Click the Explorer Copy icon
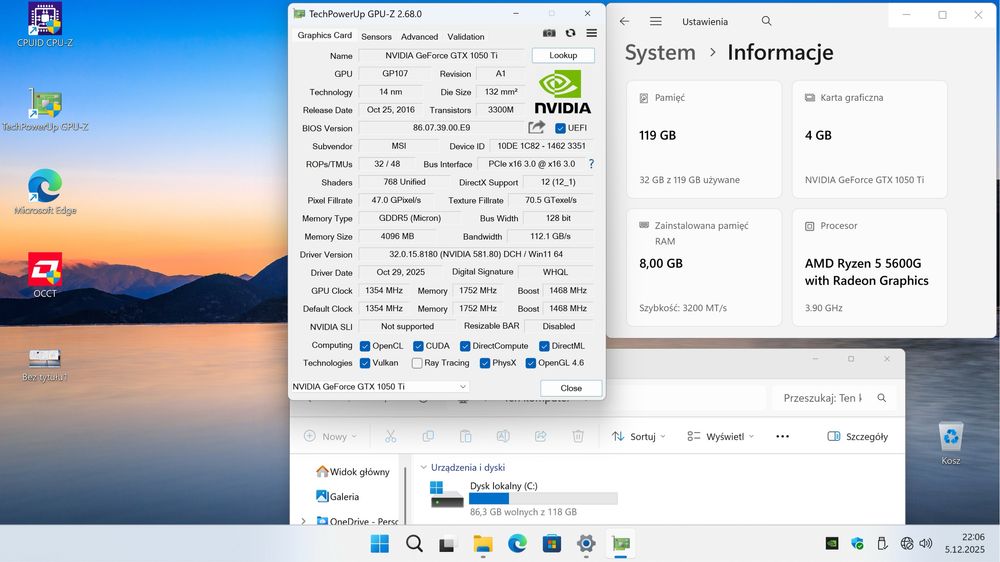Viewport: 1000px width, 562px height. (428, 436)
